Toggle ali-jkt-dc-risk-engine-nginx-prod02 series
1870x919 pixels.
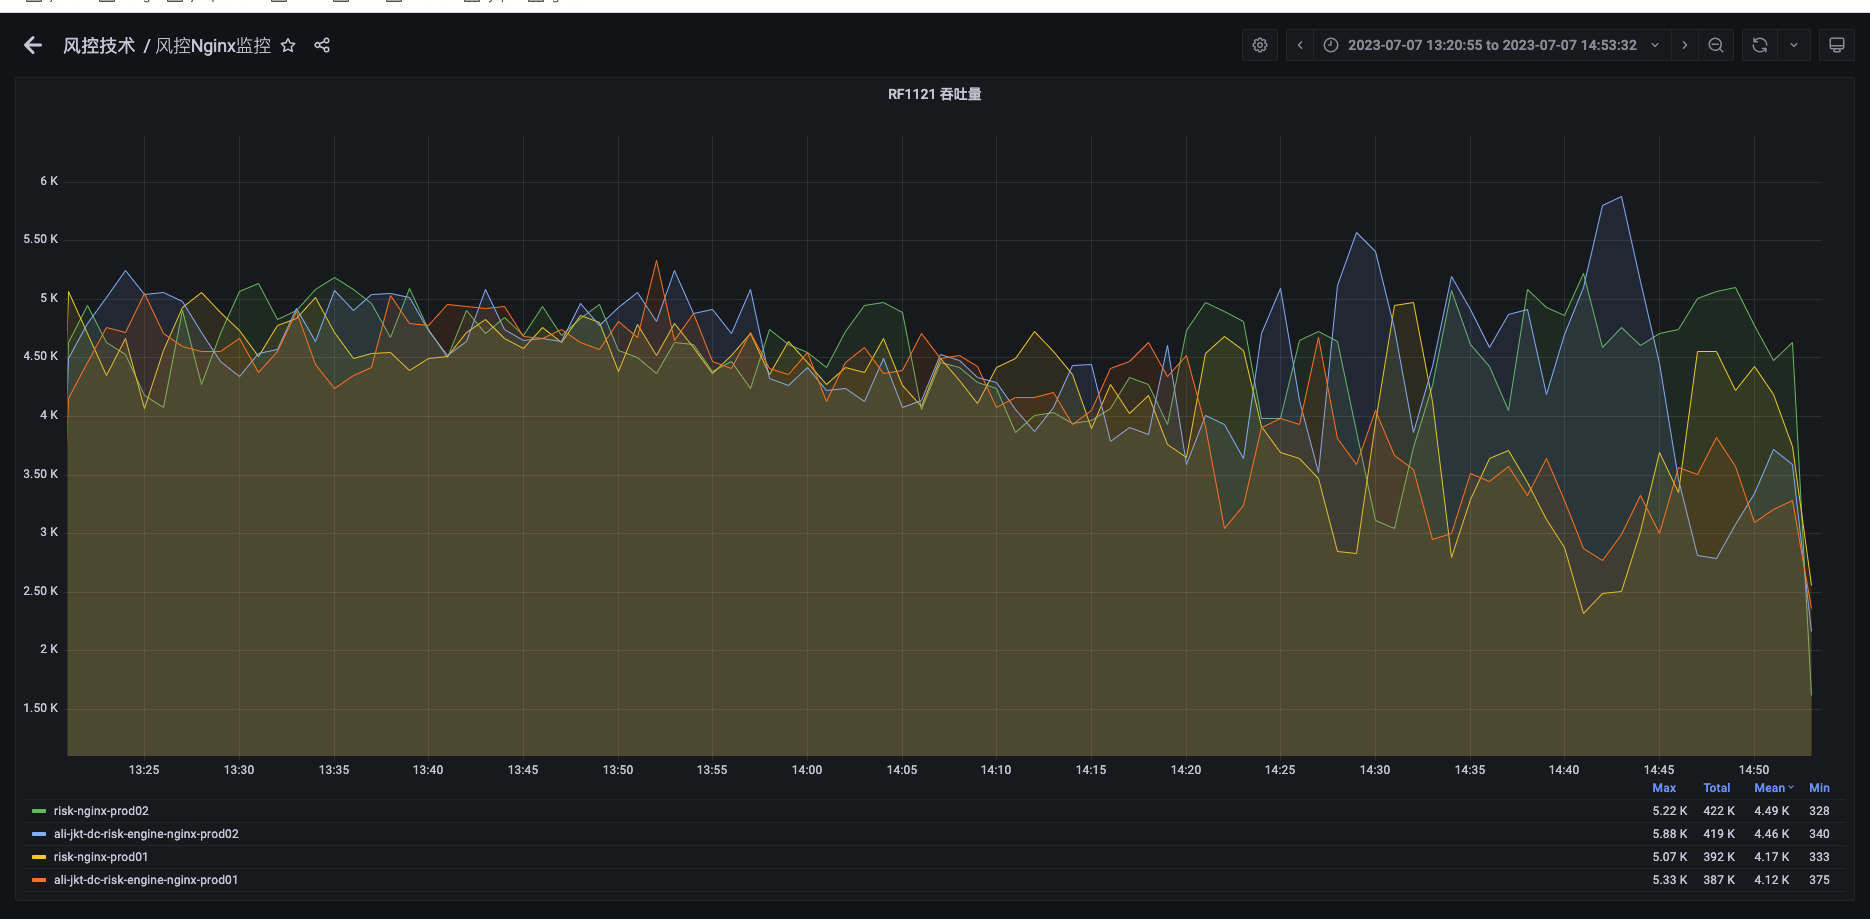(x=146, y=834)
